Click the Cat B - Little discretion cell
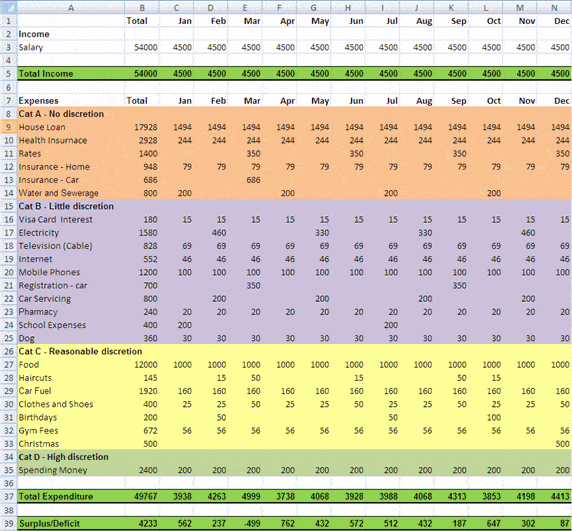 [71, 206]
